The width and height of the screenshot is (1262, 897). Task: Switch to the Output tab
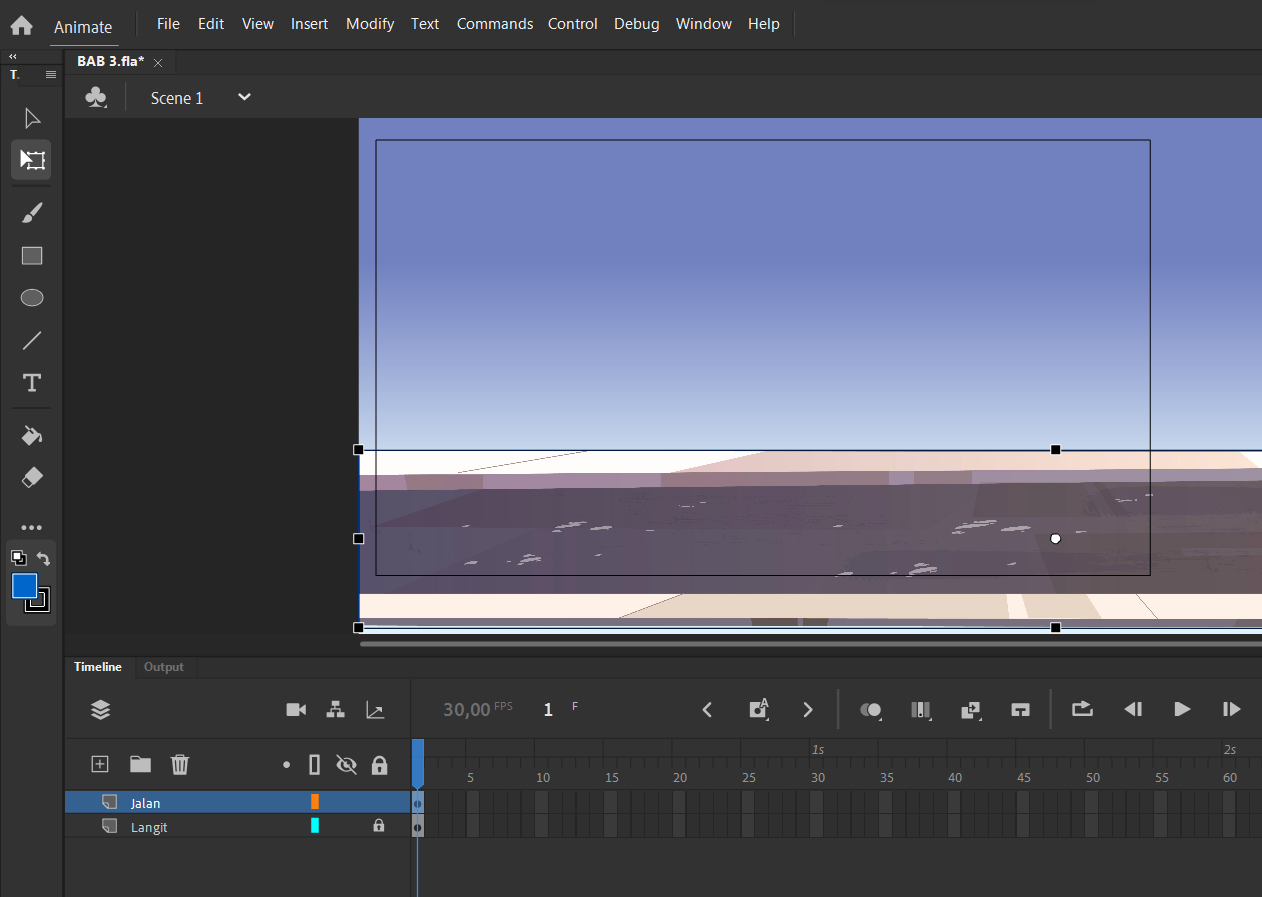tap(164, 667)
